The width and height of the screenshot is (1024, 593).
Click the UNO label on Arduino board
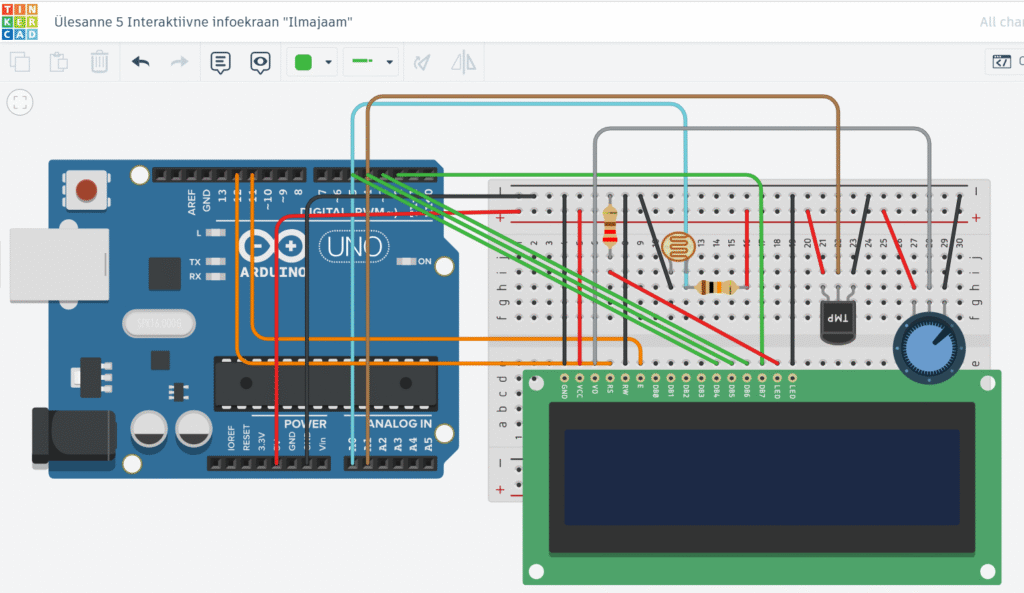tap(355, 247)
